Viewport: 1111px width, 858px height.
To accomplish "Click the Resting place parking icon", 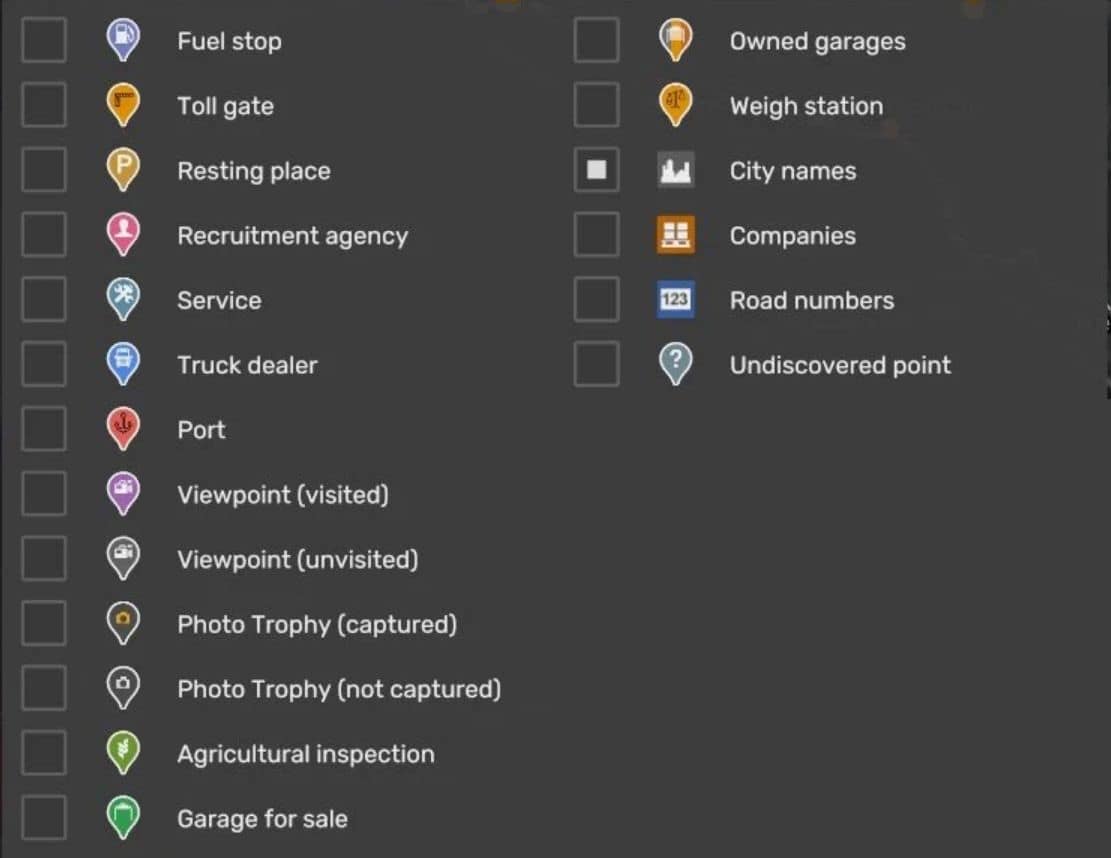I will pos(123,170).
